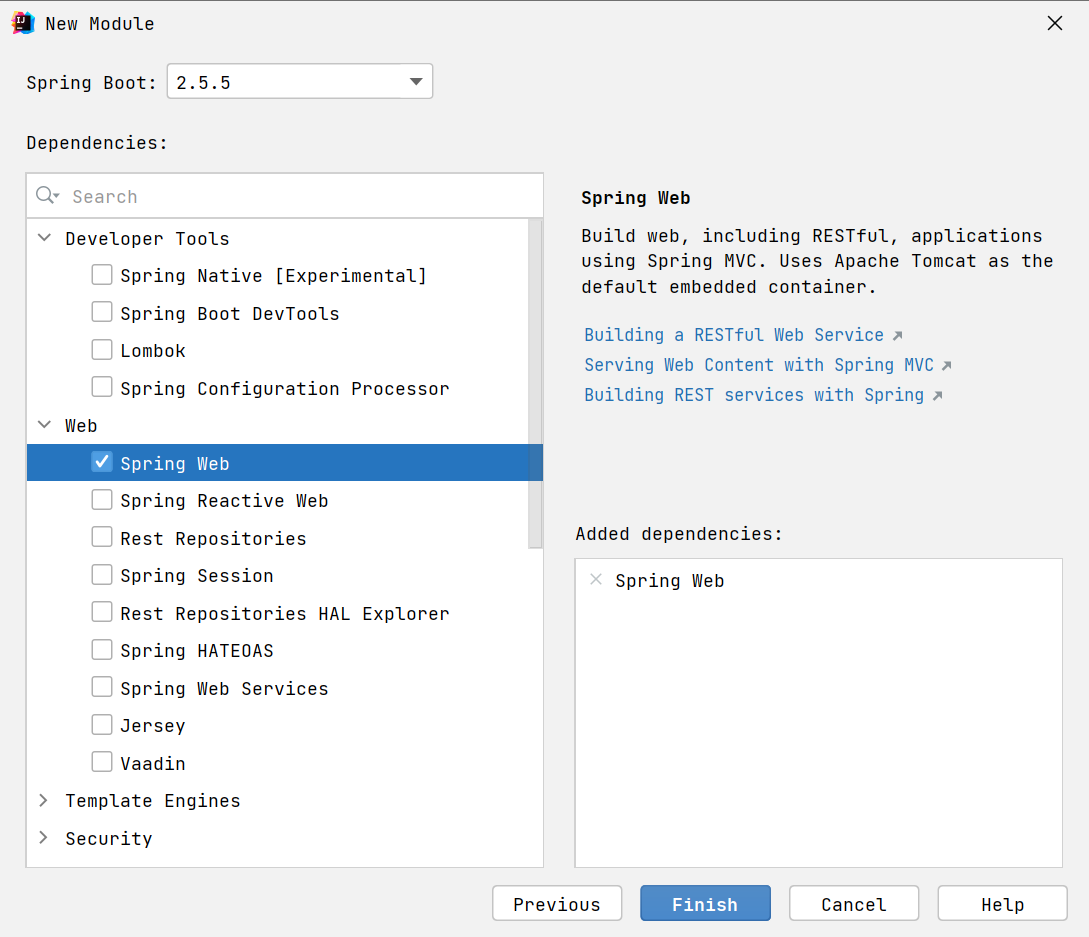Uncheck the Spring Web checkbox

(102, 463)
